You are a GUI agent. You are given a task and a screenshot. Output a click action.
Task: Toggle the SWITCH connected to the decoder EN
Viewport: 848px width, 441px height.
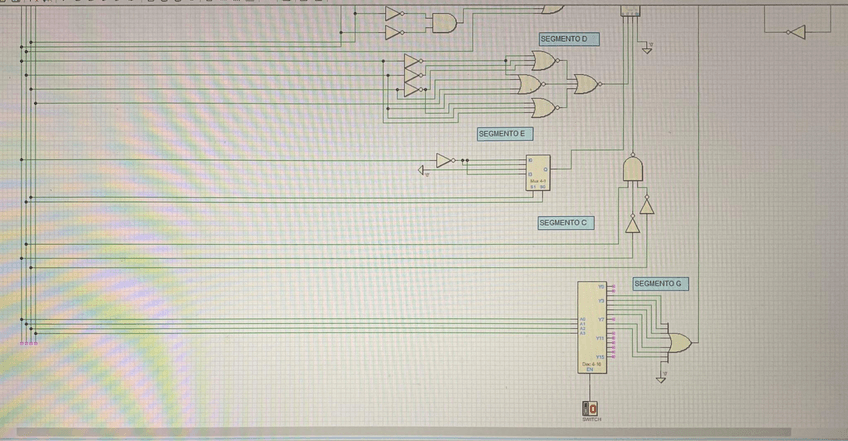tap(590, 409)
